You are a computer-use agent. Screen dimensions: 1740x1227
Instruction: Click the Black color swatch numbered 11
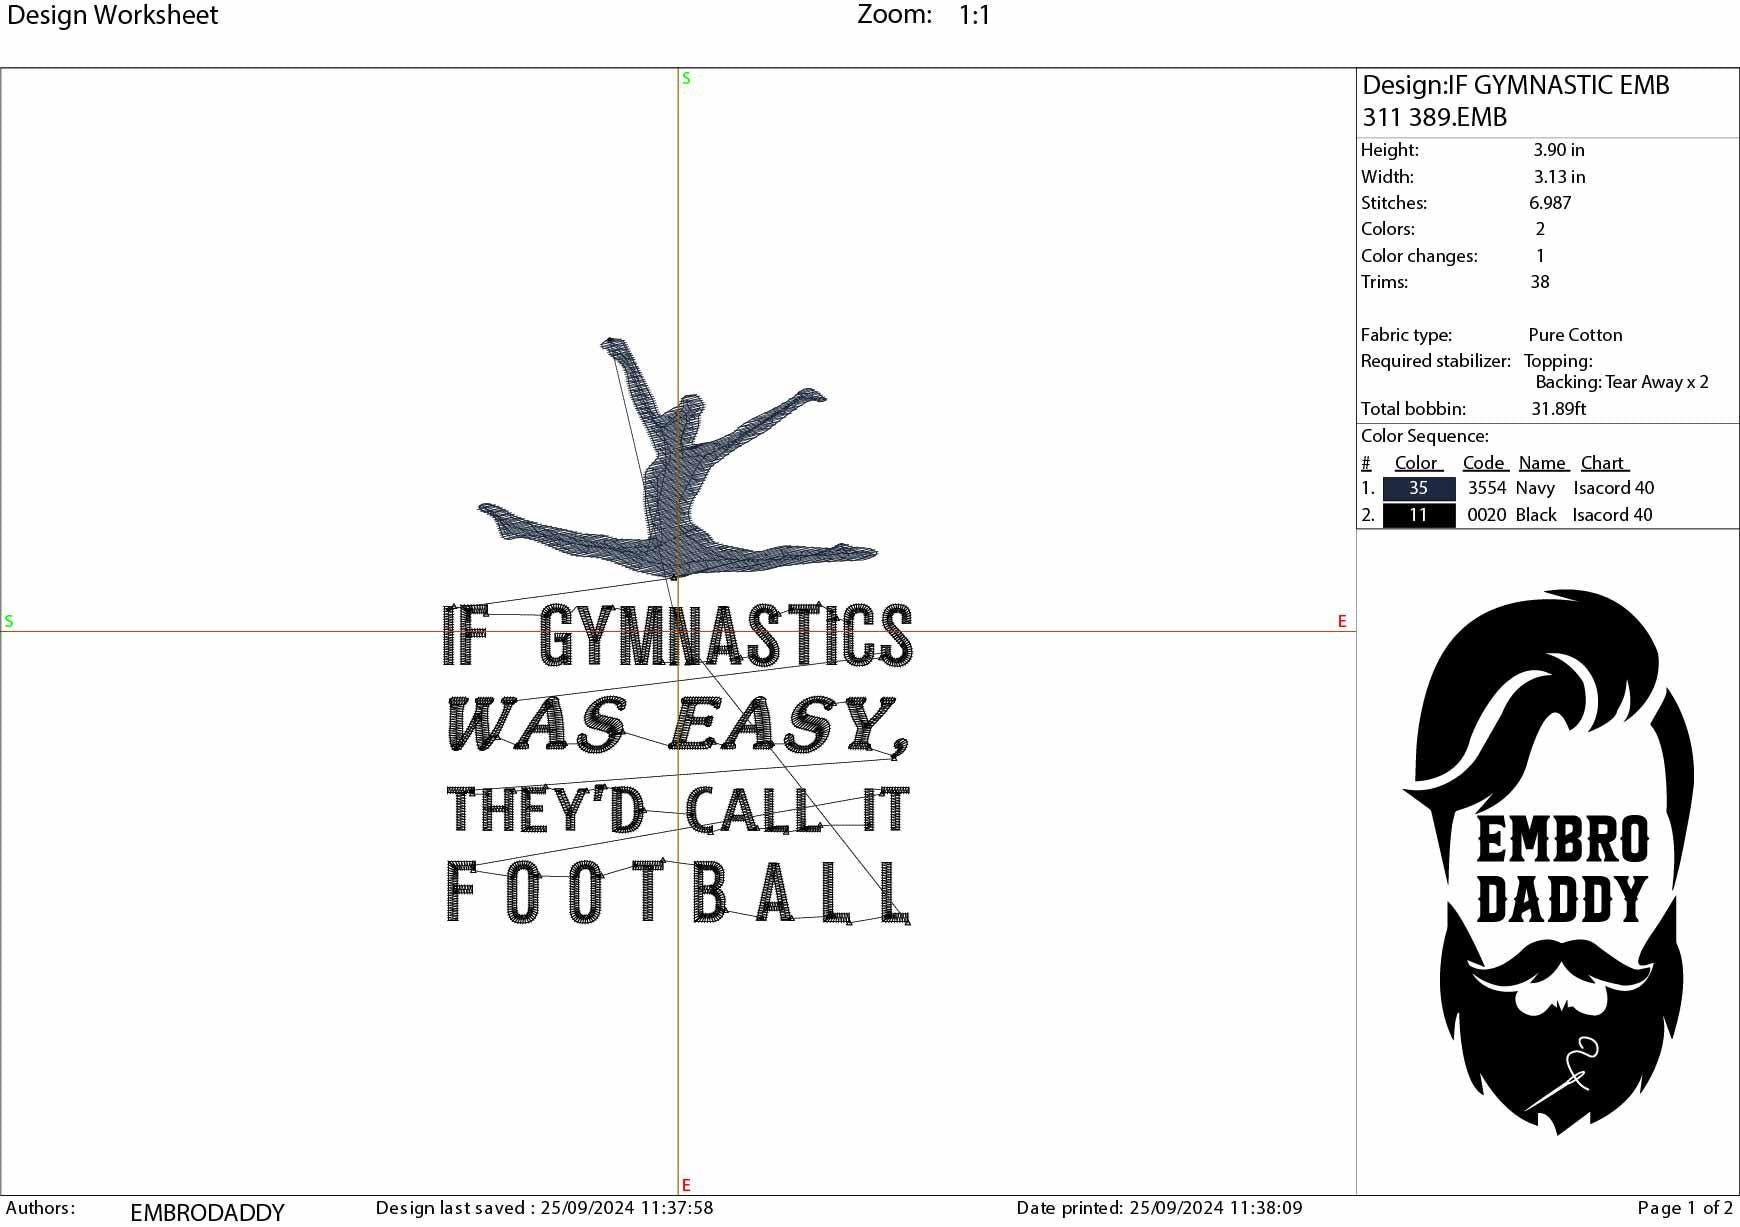click(1418, 515)
